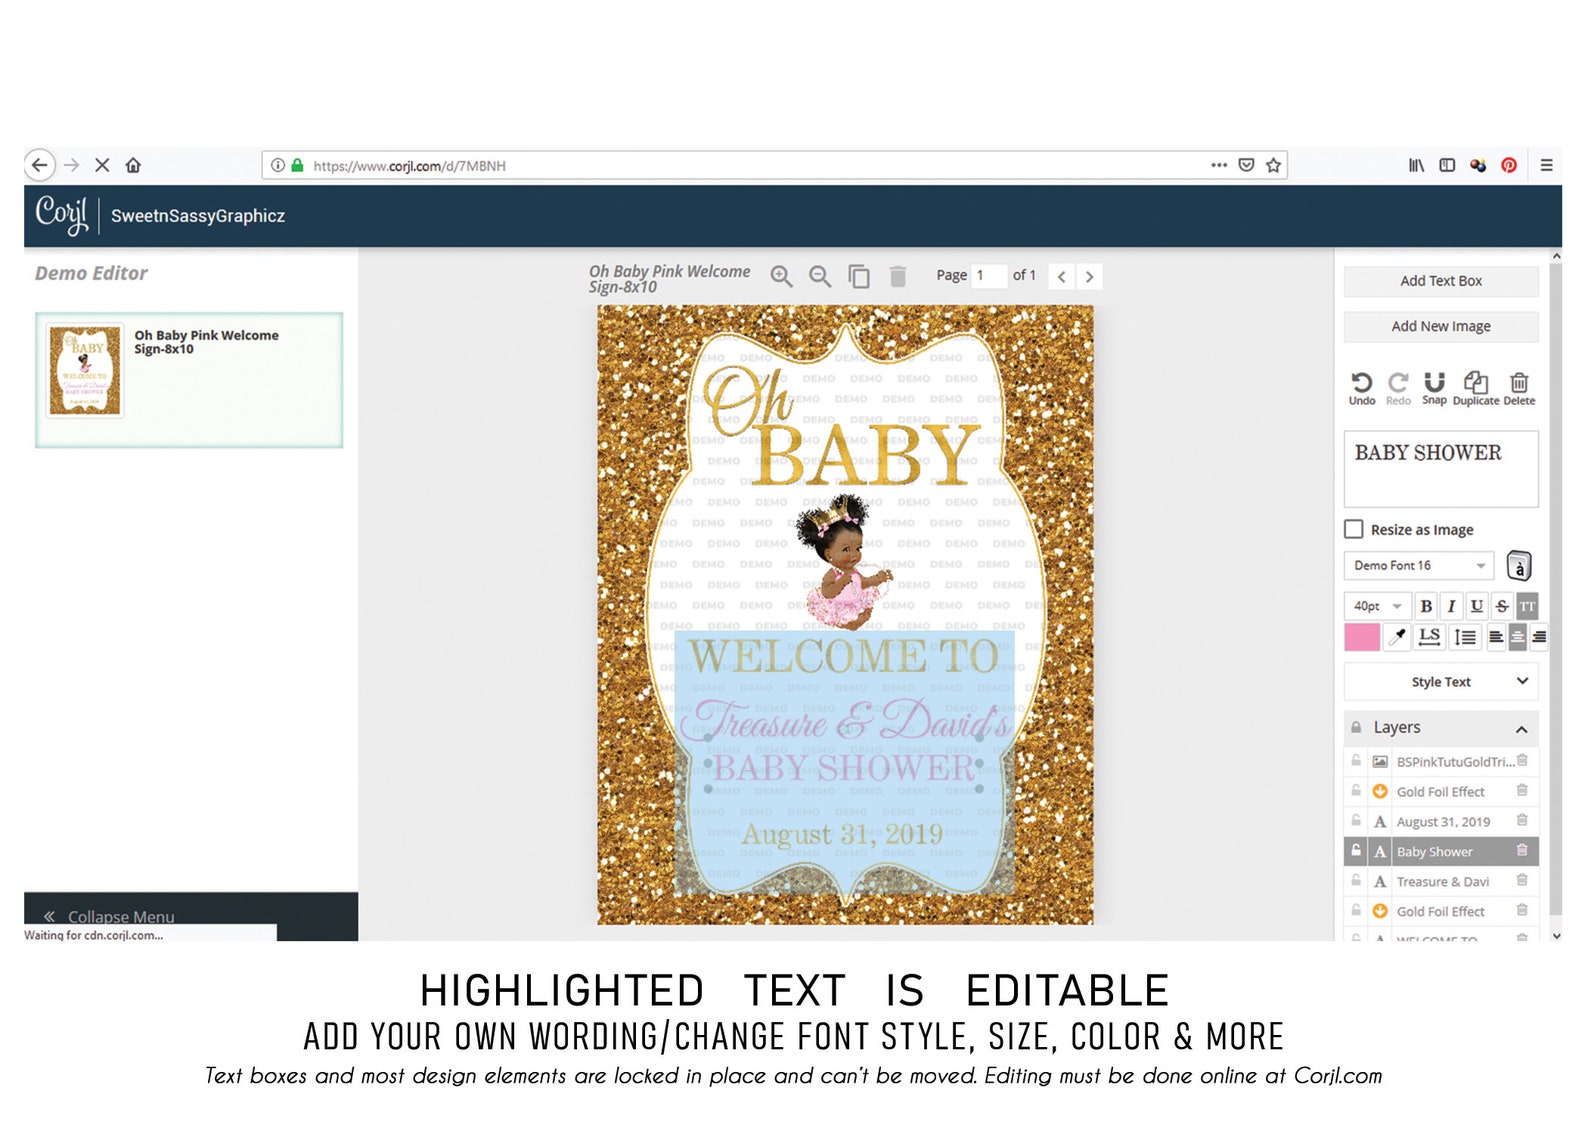Zoom out of the canvas
This screenshot has width=1588, height=1134.
tap(820, 276)
